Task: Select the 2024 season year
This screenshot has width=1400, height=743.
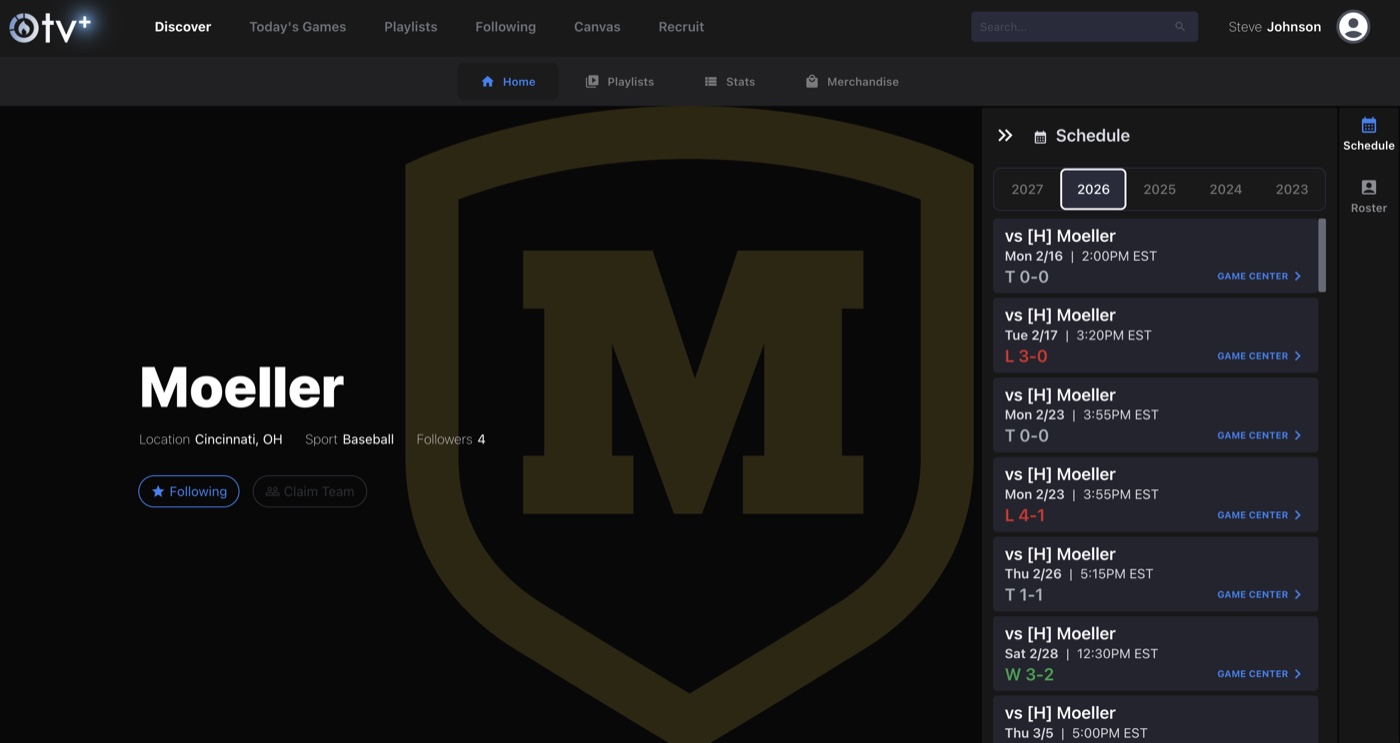Action: 1225,189
